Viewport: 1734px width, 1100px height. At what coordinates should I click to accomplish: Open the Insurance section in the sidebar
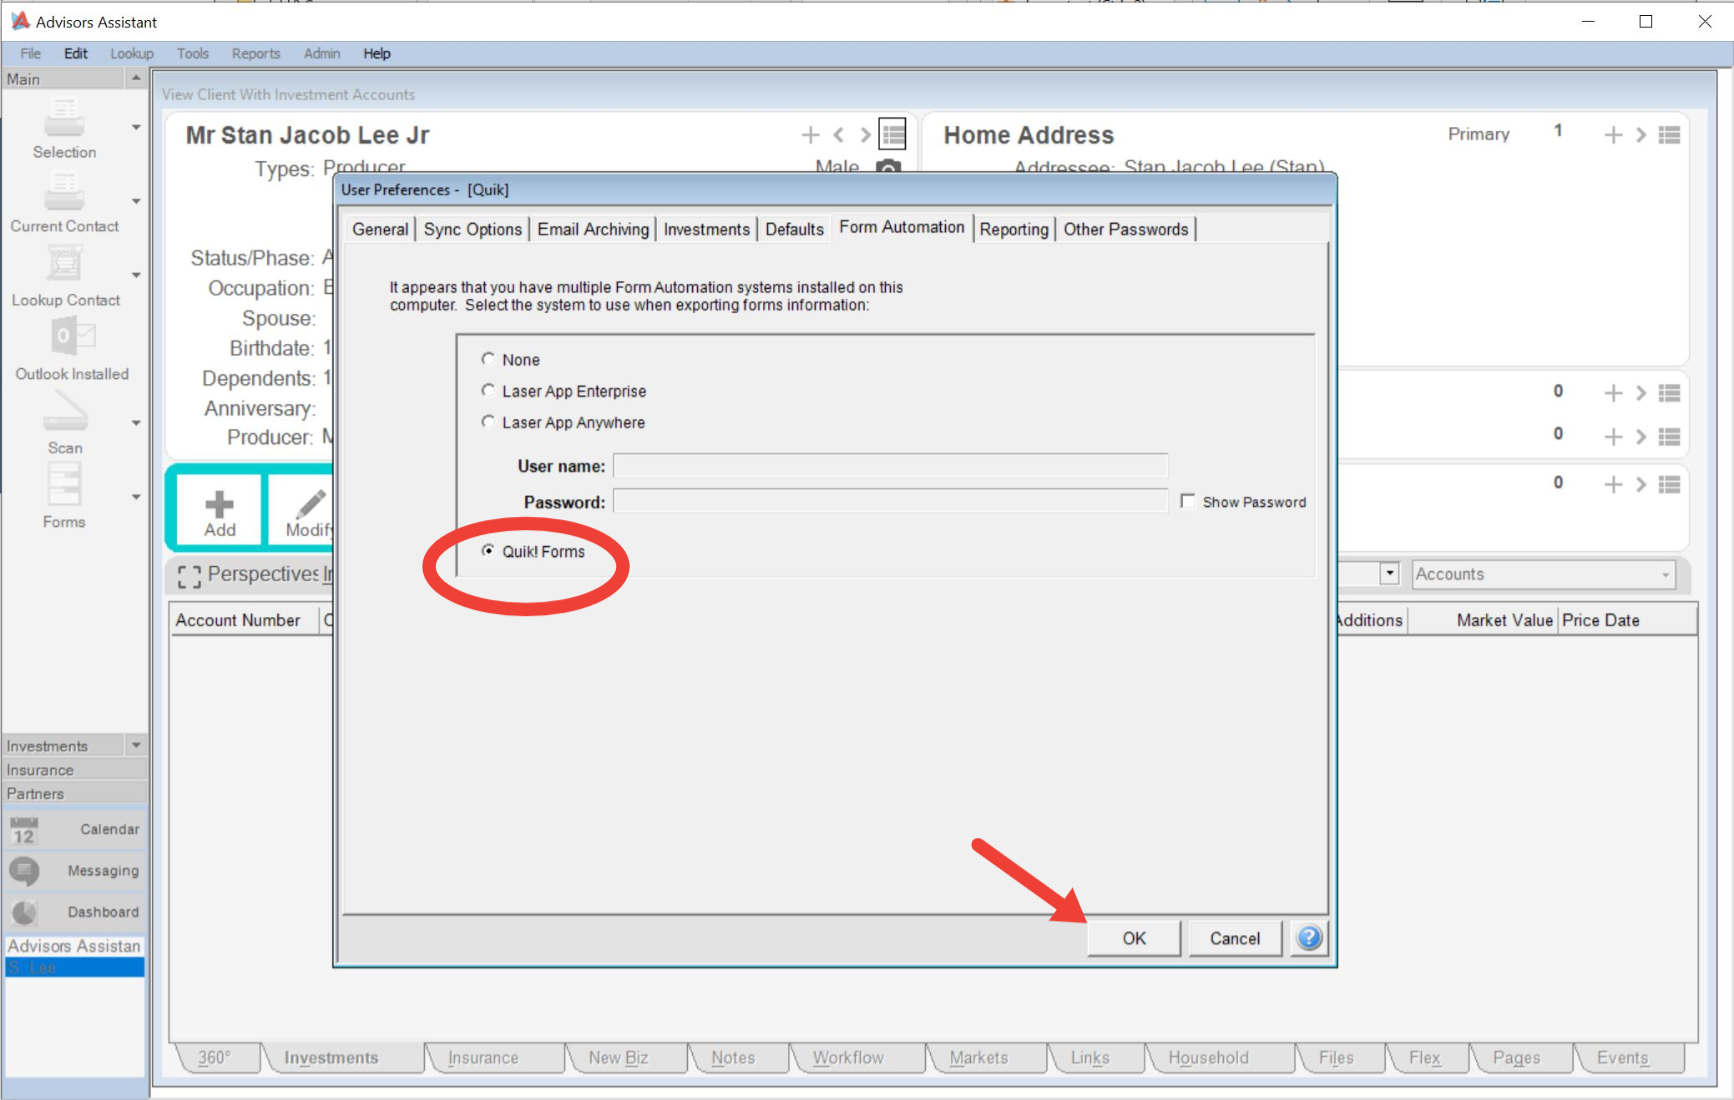click(75, 770)
